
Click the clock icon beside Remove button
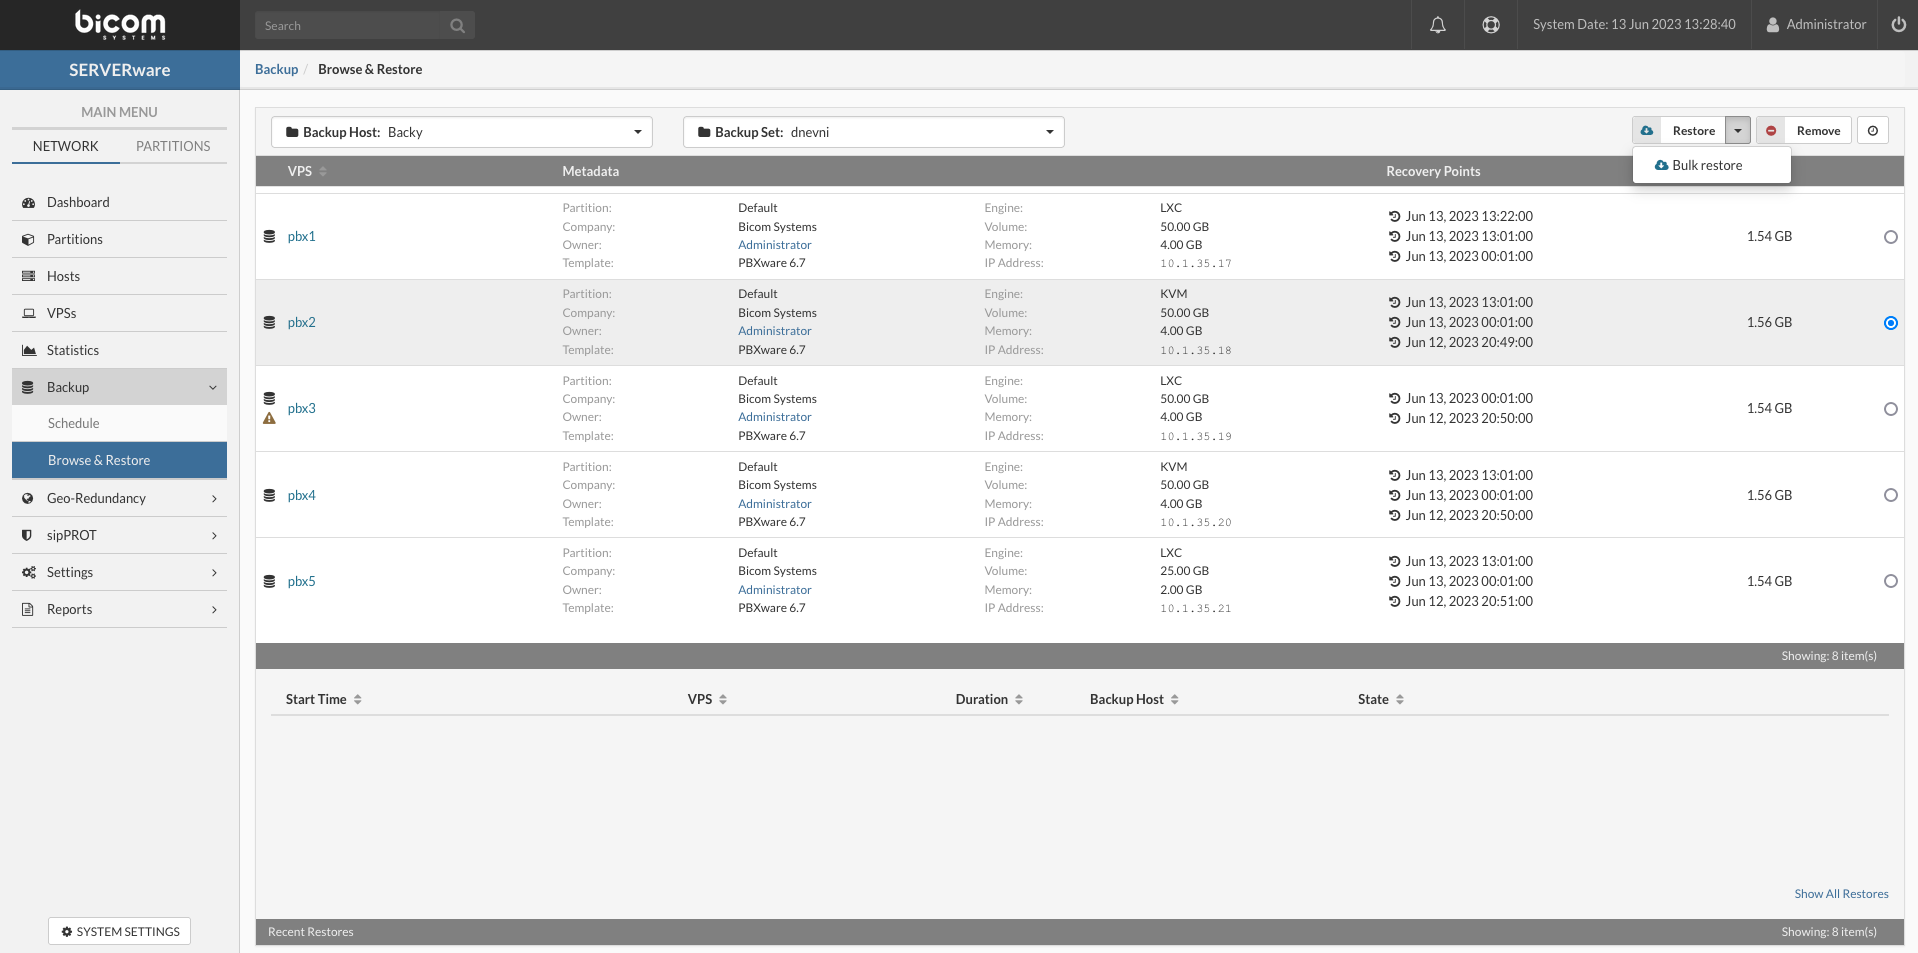(x=1874, y=130)
